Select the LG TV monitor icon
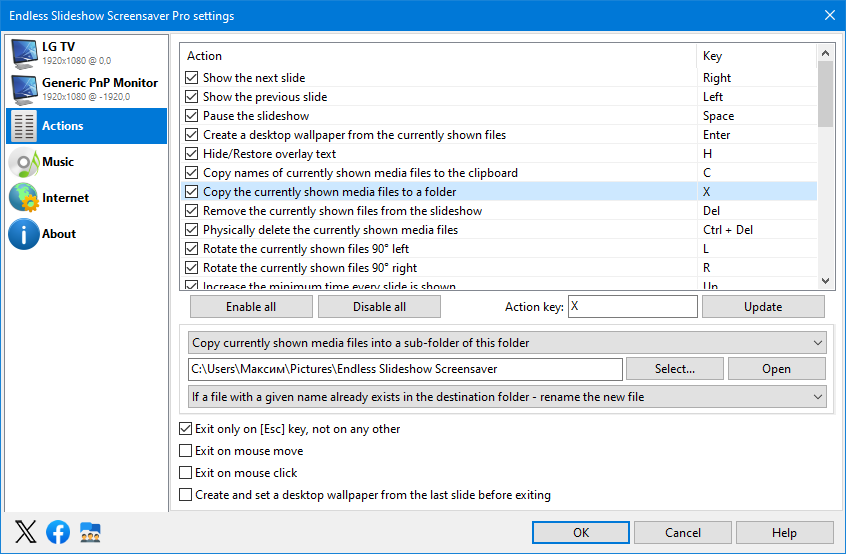The width and height of the screenshot is (846, 554). (25, 54)
